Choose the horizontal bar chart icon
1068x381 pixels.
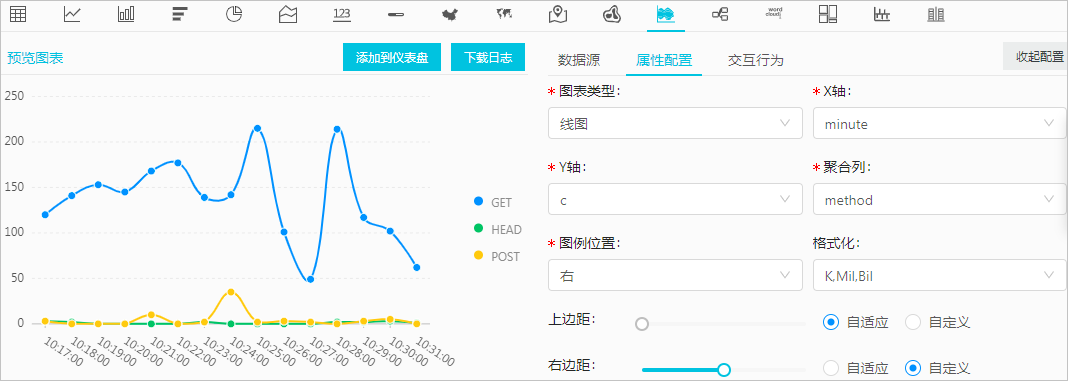pos(180,14)
